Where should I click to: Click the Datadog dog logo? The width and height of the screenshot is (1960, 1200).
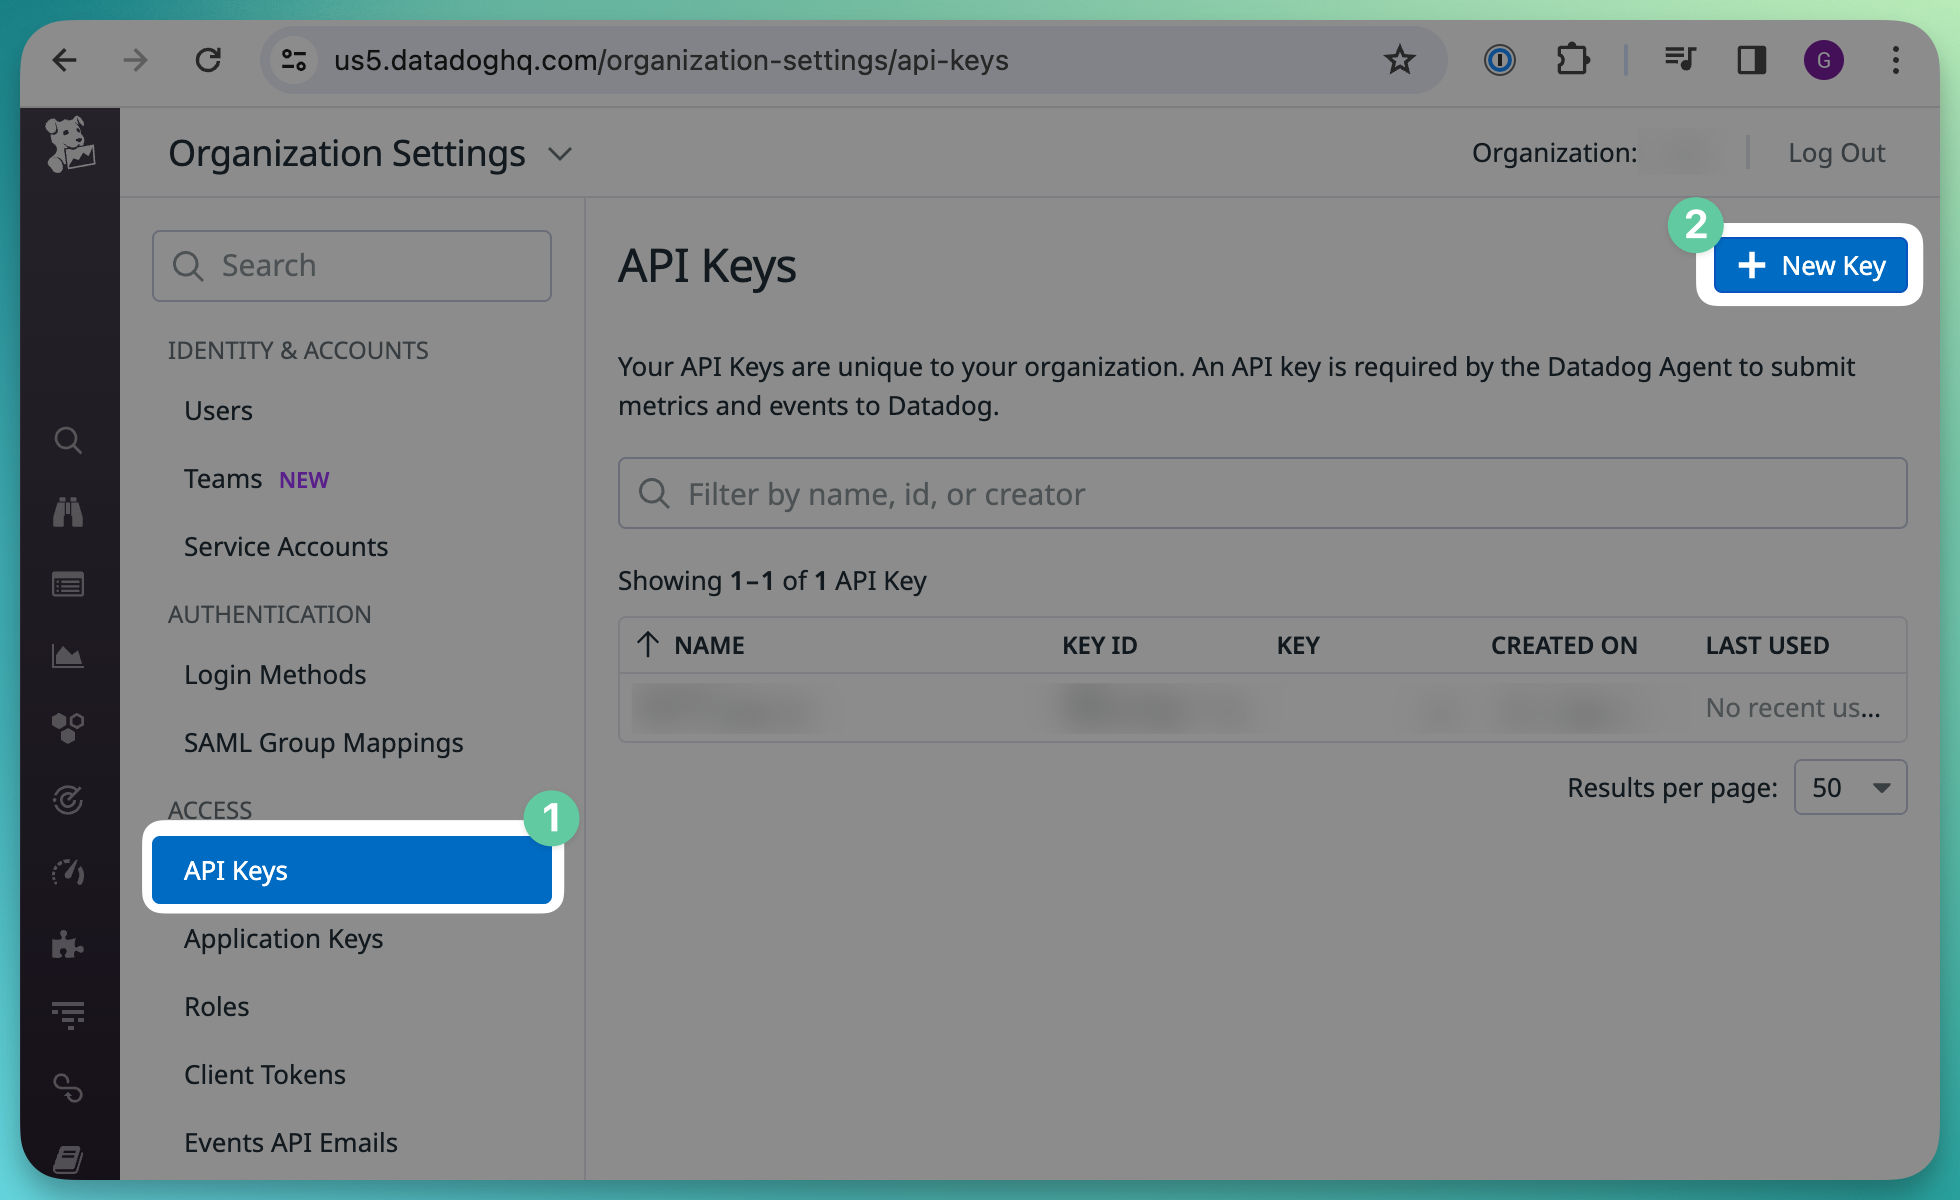[69, 145]
